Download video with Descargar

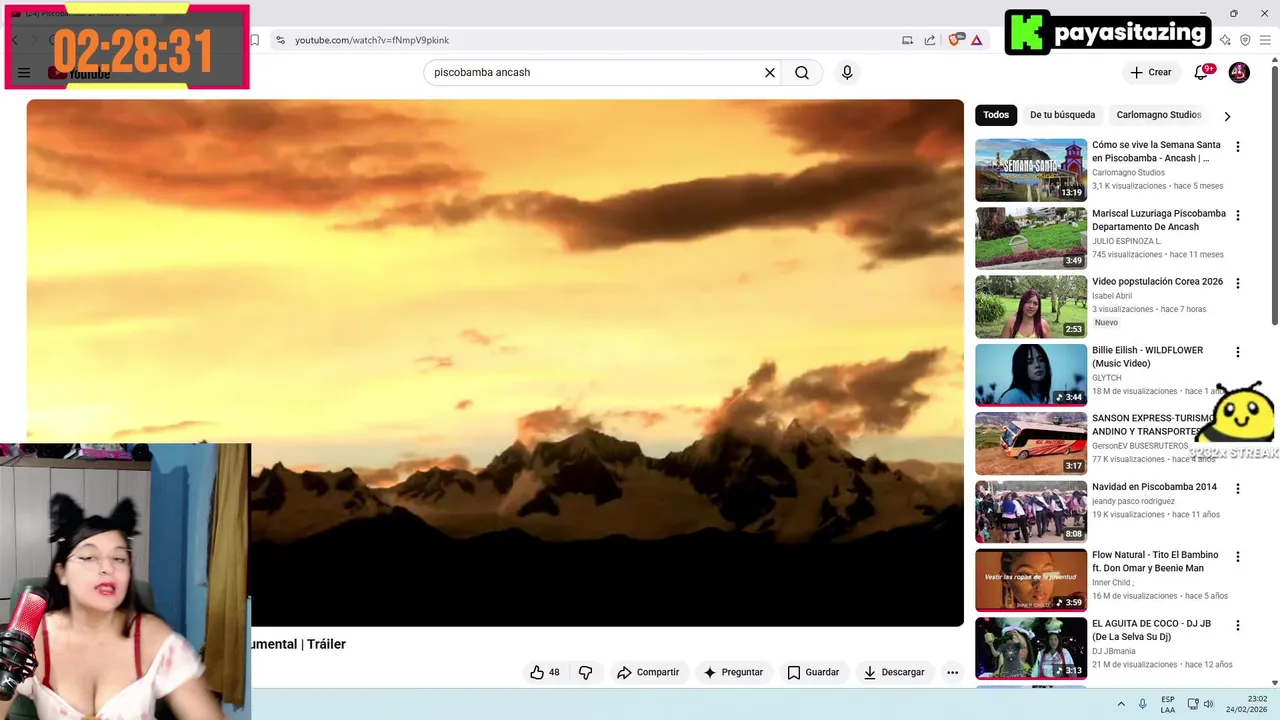894,672
